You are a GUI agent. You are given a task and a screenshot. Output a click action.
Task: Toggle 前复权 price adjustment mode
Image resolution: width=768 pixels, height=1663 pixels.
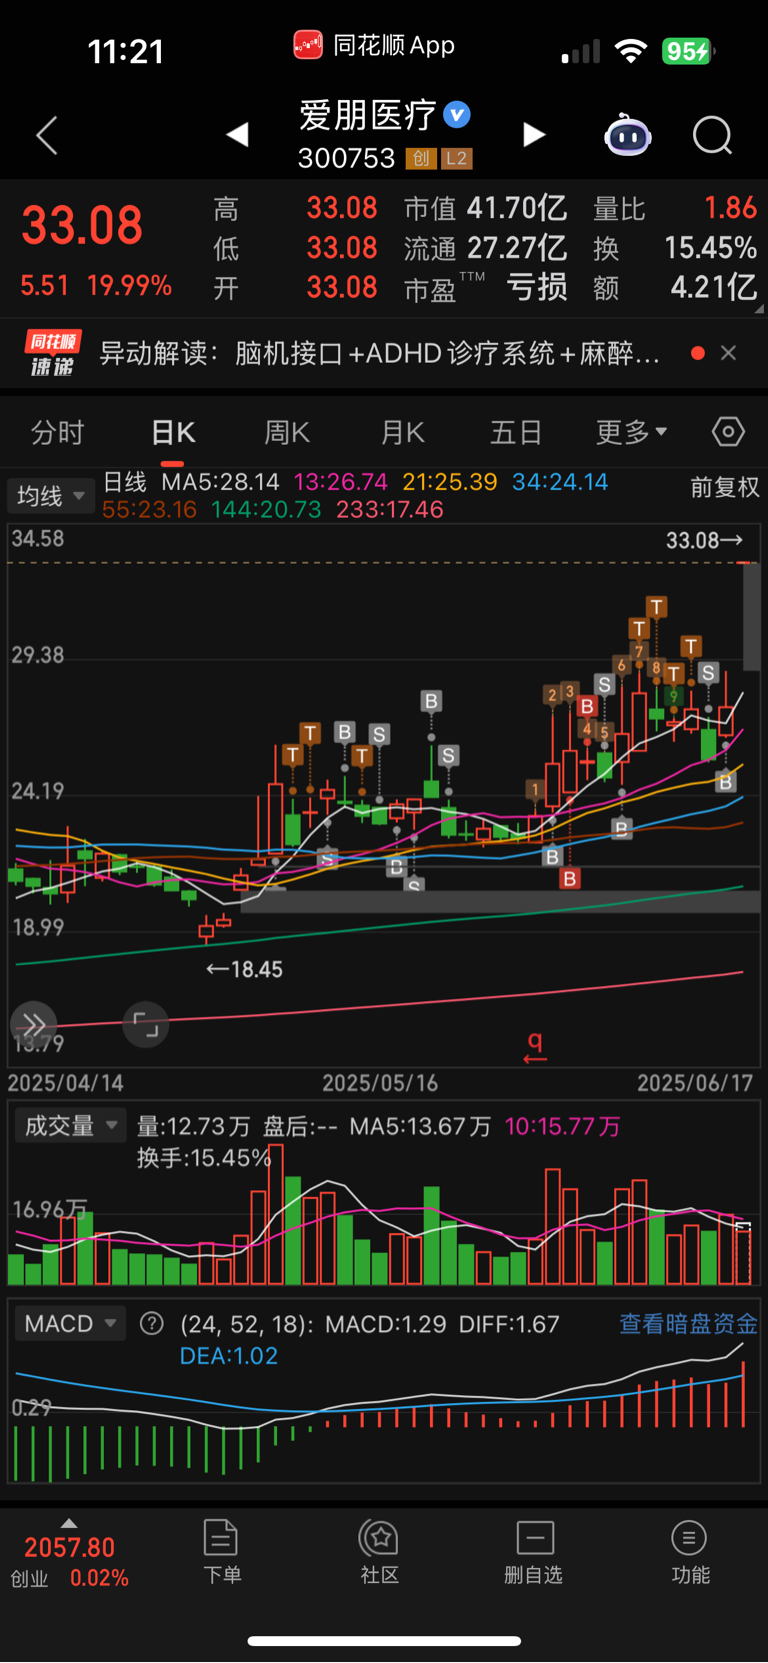(x=725, y=488)
